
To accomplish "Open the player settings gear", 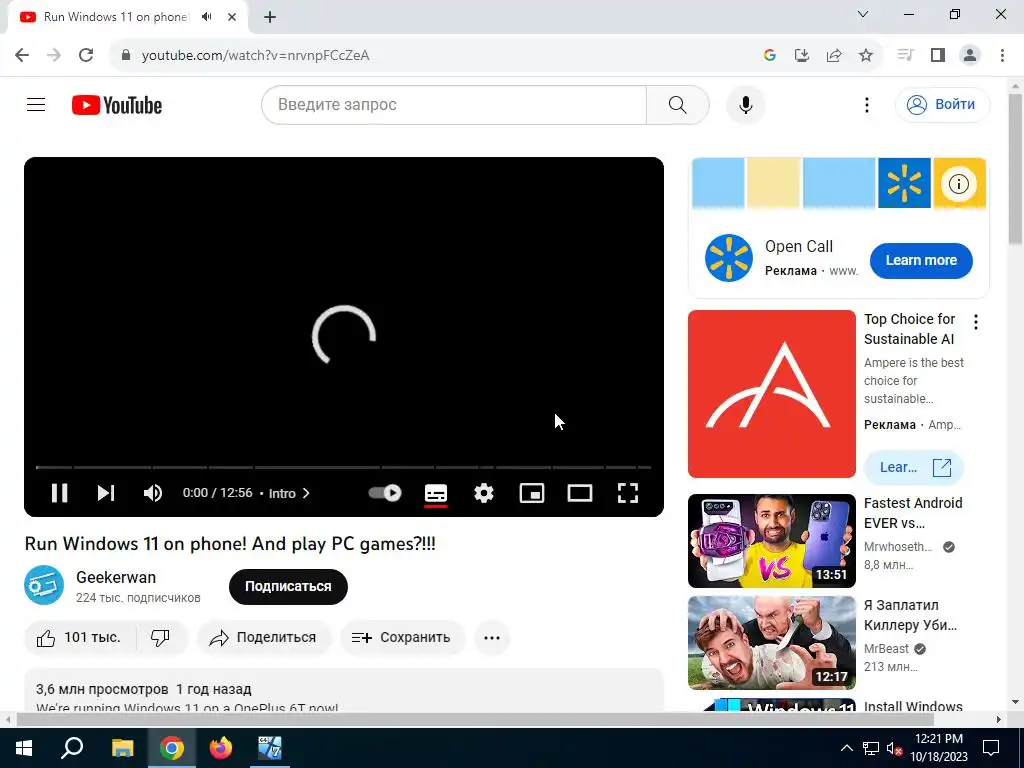I will point(484,493).
